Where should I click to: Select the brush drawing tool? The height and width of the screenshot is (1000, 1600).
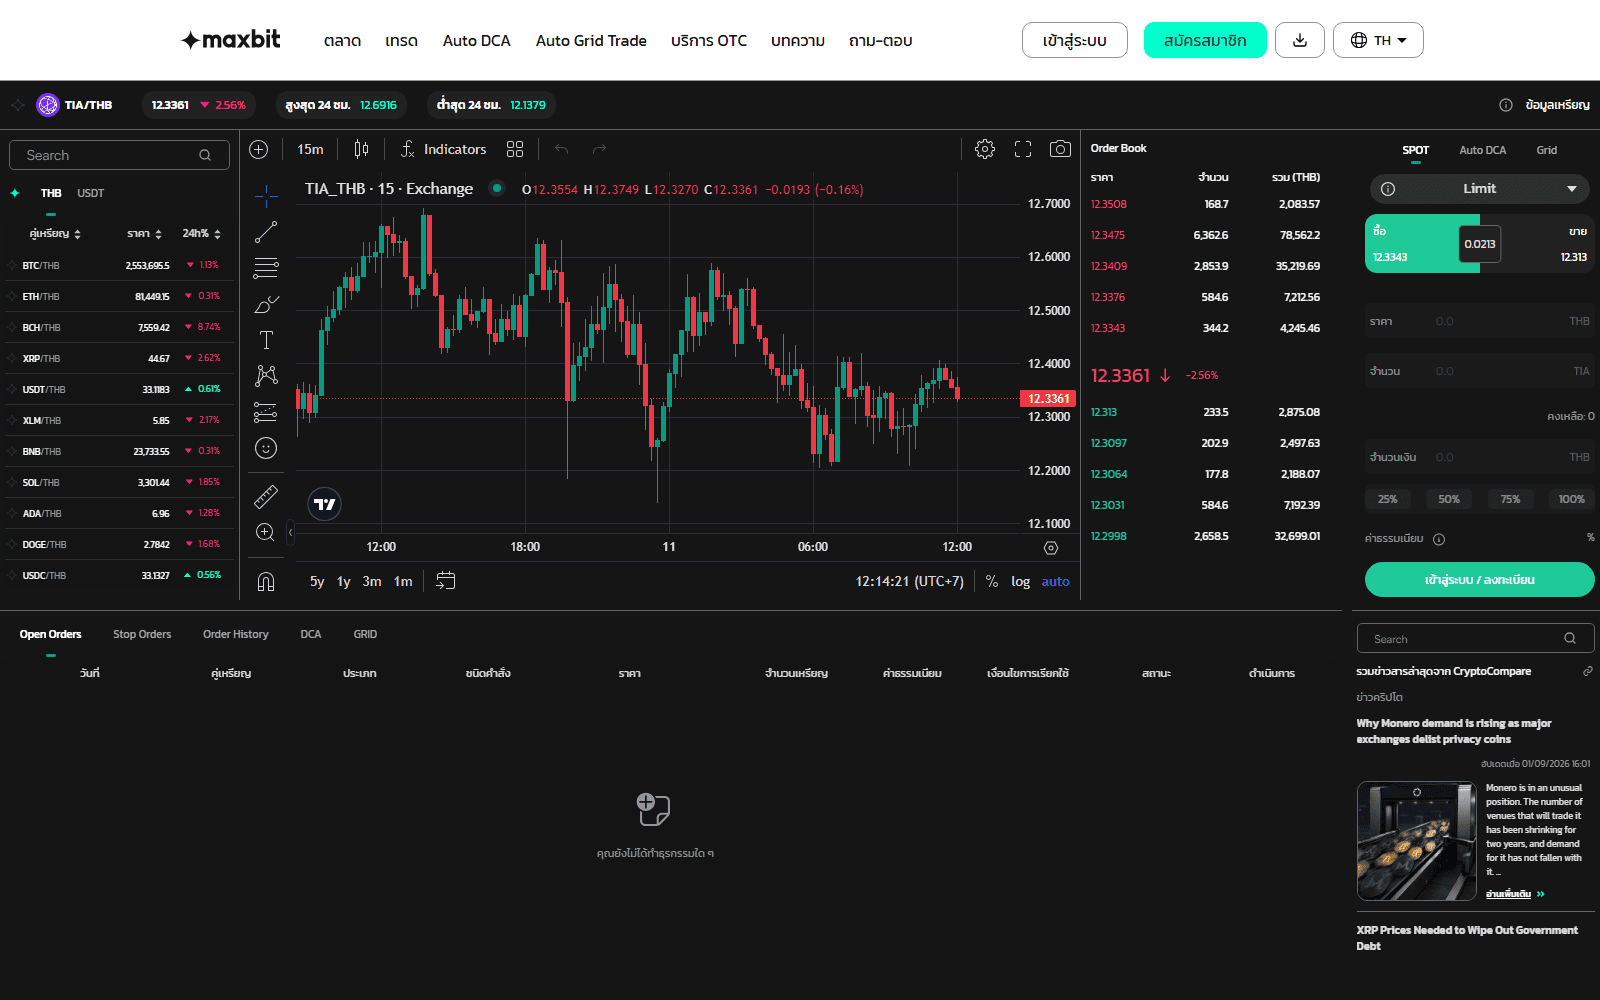(266, 304)
